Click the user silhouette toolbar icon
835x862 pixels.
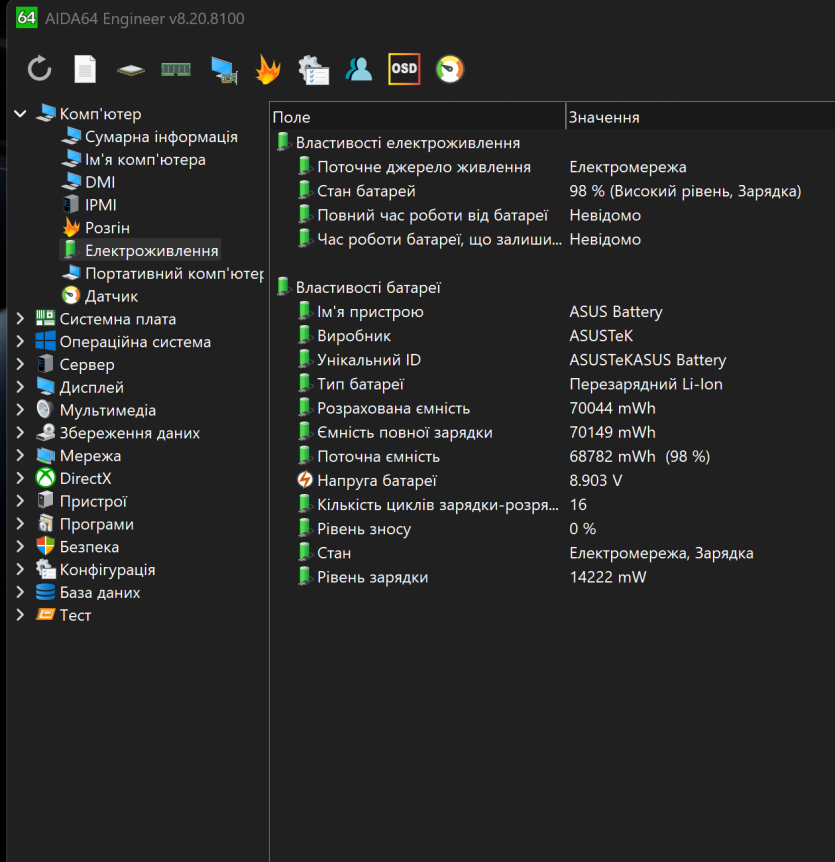click(x=358, y=69)
